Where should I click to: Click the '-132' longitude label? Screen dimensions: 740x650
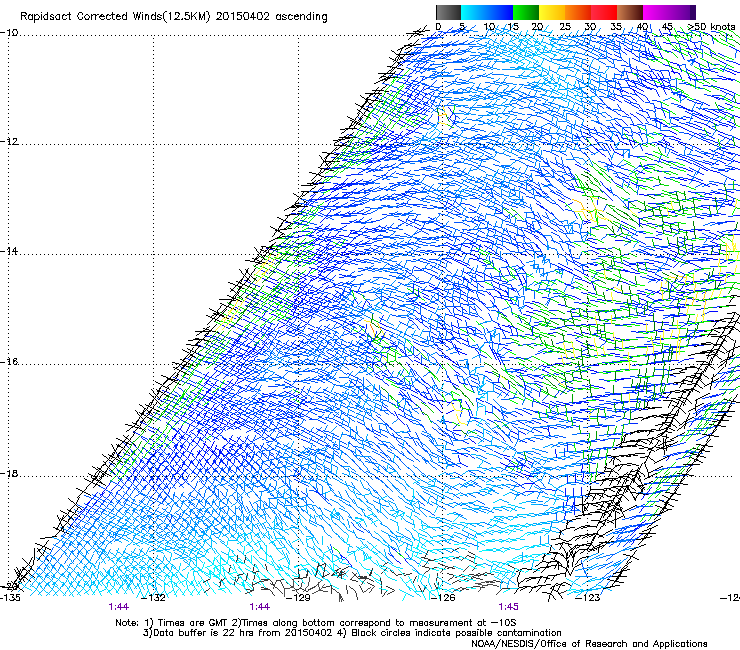[154, 598]
